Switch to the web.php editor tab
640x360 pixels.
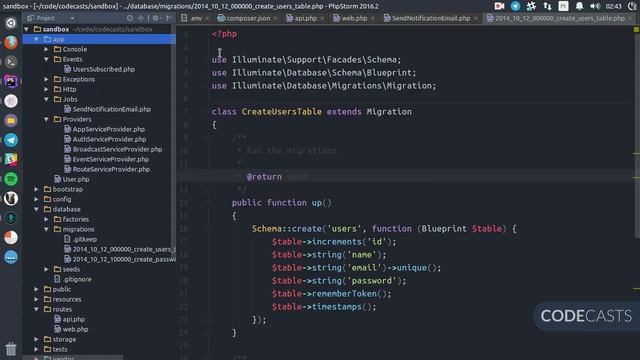coord(353,18)
